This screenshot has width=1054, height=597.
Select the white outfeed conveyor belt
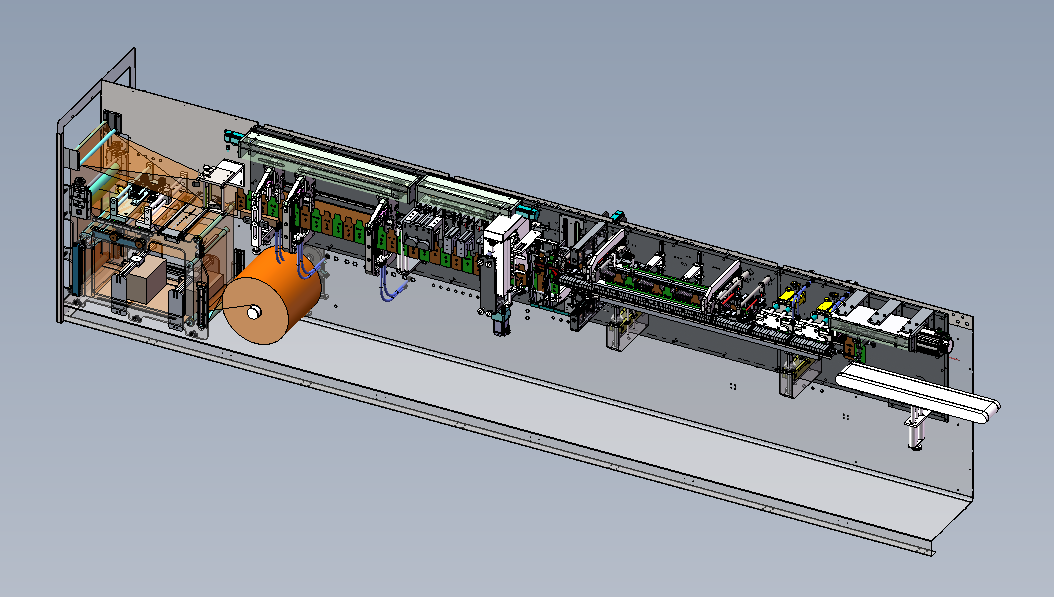tap(918, 392)
